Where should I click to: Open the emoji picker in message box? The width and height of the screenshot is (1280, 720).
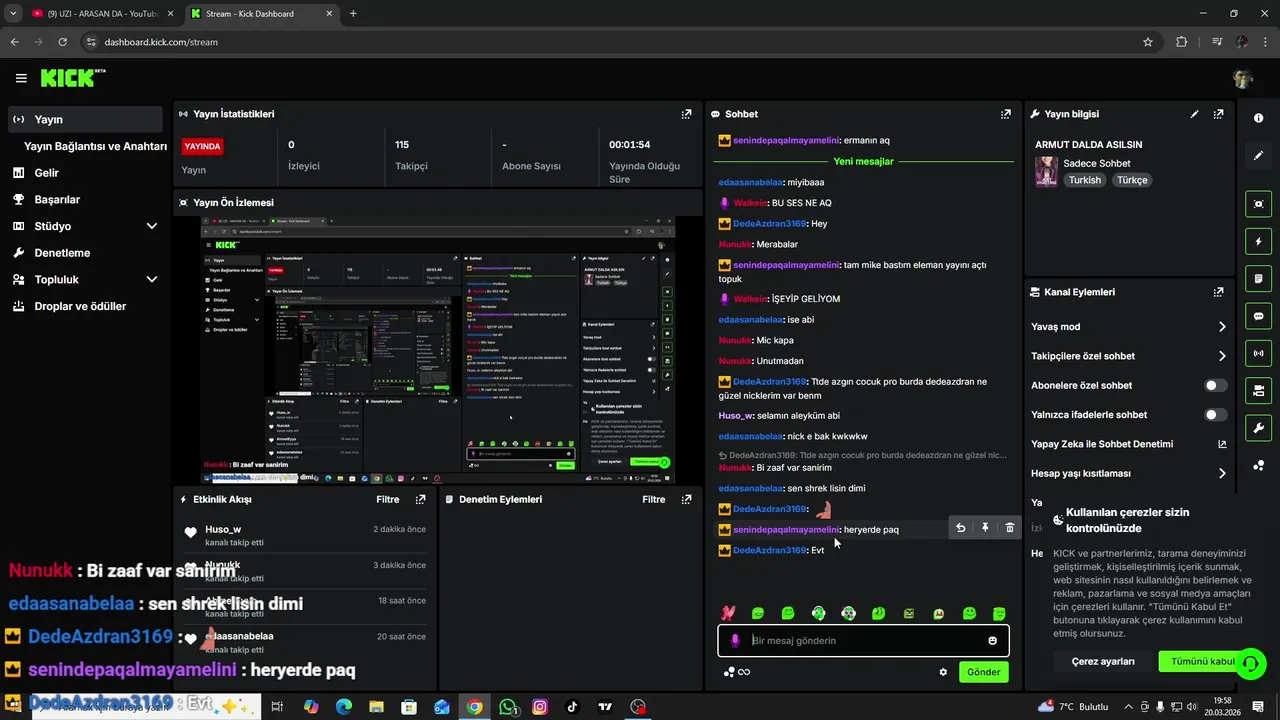click(x=992, y=641)
